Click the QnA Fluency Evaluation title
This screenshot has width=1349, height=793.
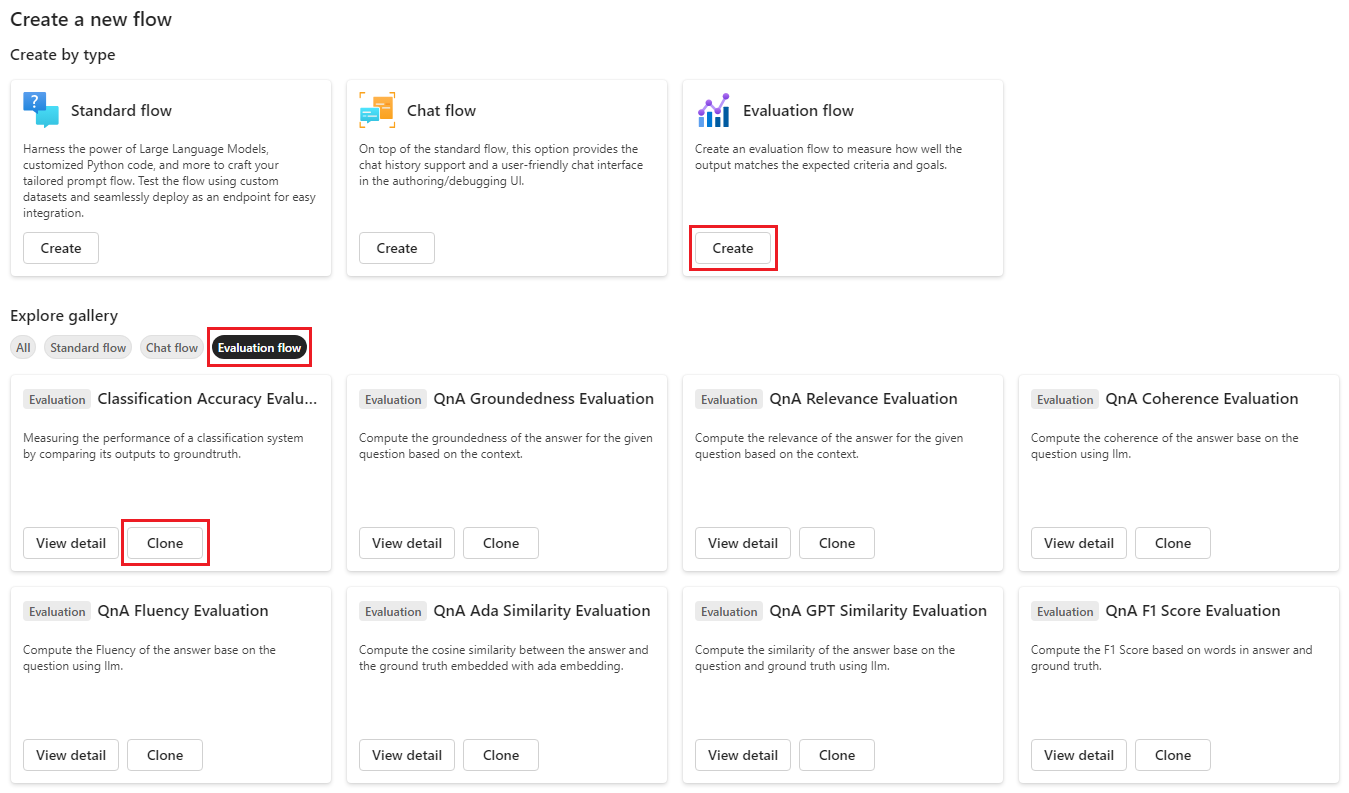click(x=183, y=611)
